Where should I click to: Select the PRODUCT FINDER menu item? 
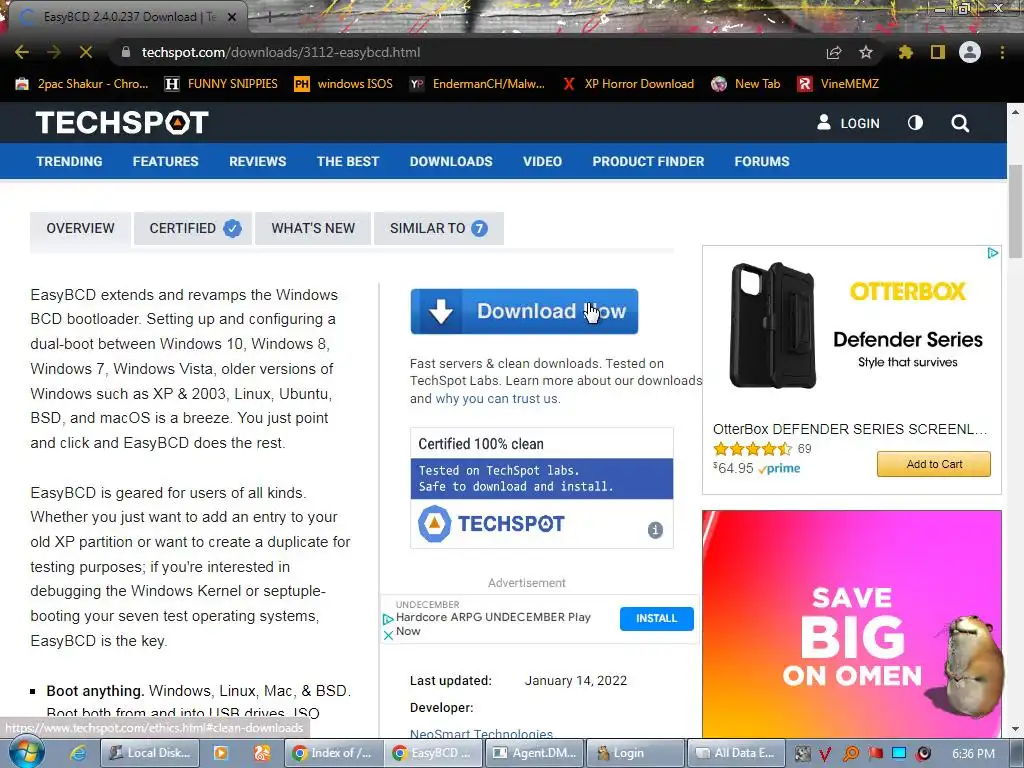648,161
